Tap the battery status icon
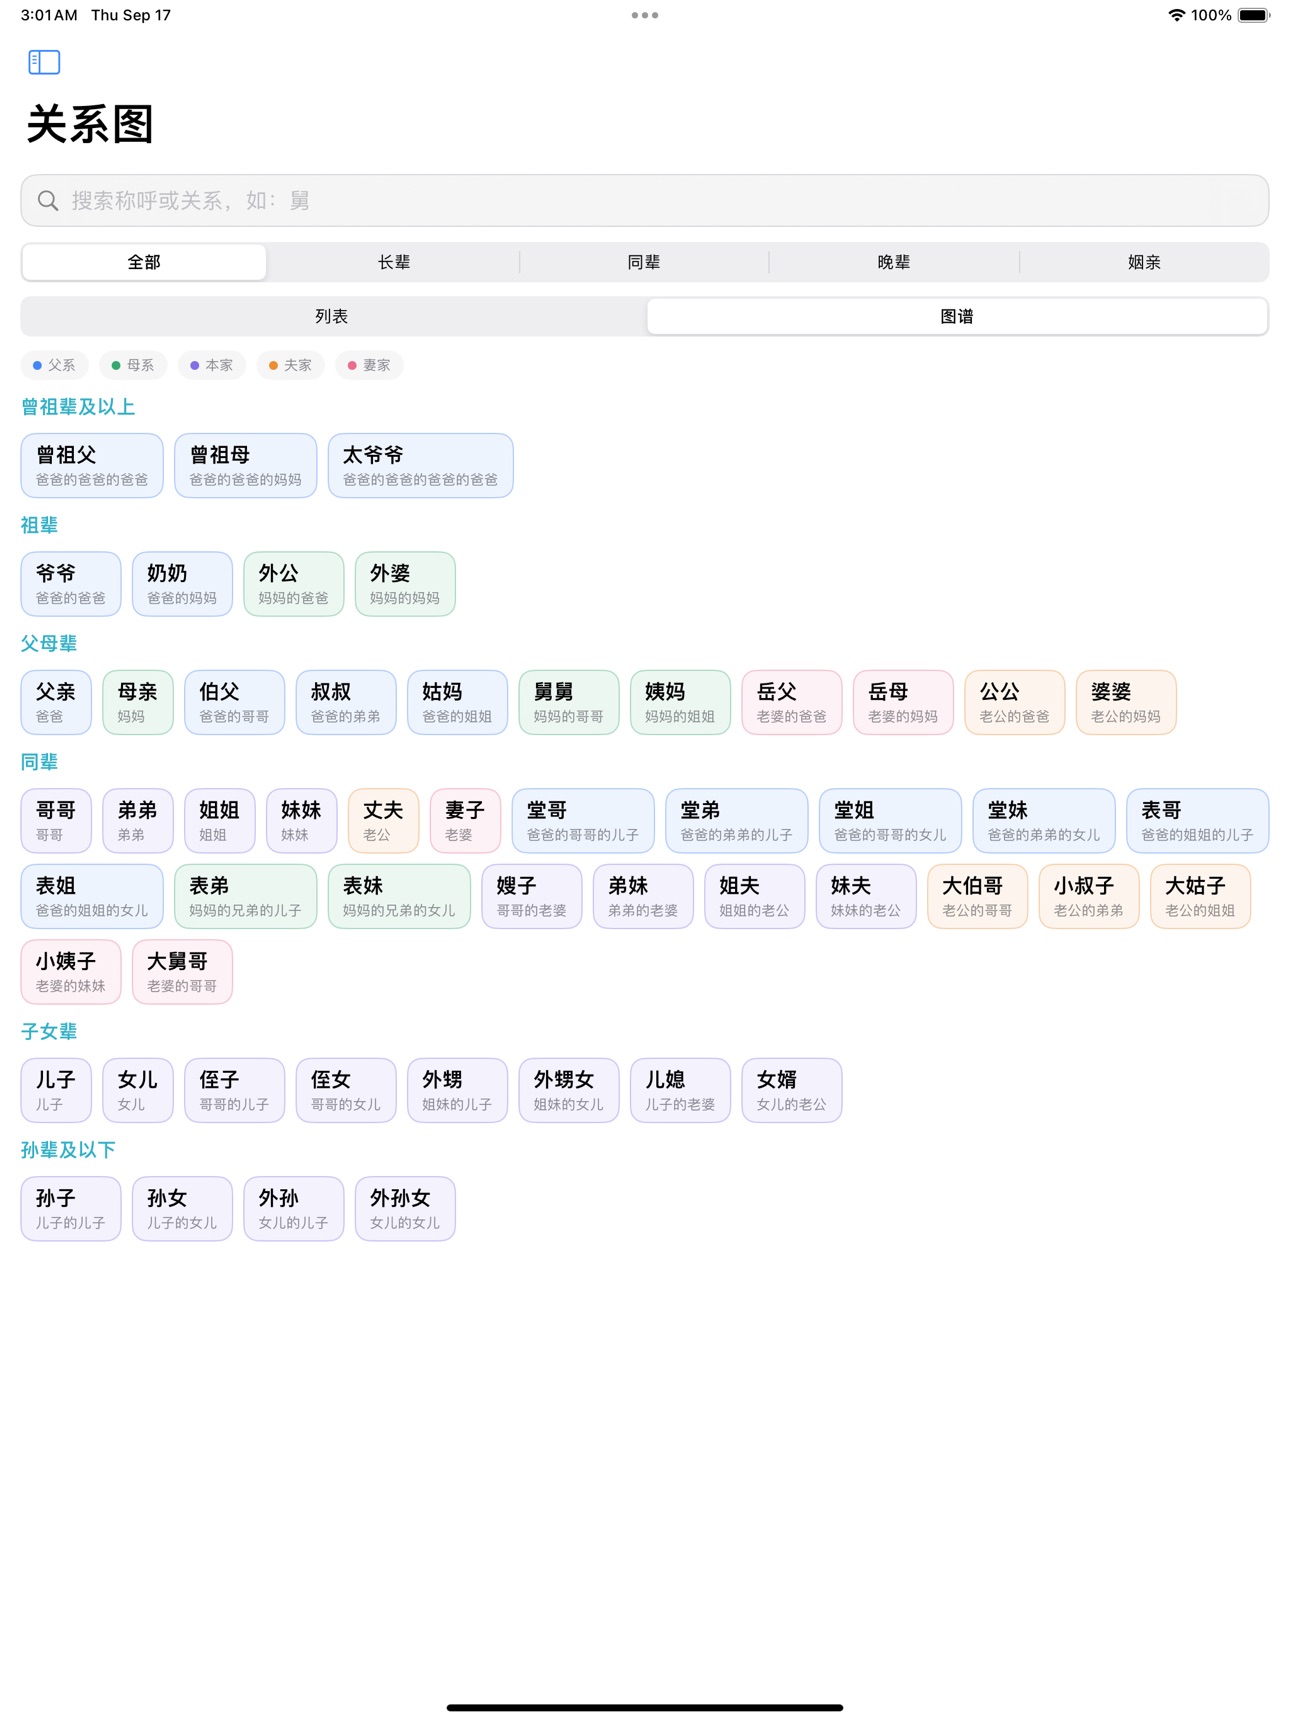1290x1721 pixels. [x=1254, y=15]
